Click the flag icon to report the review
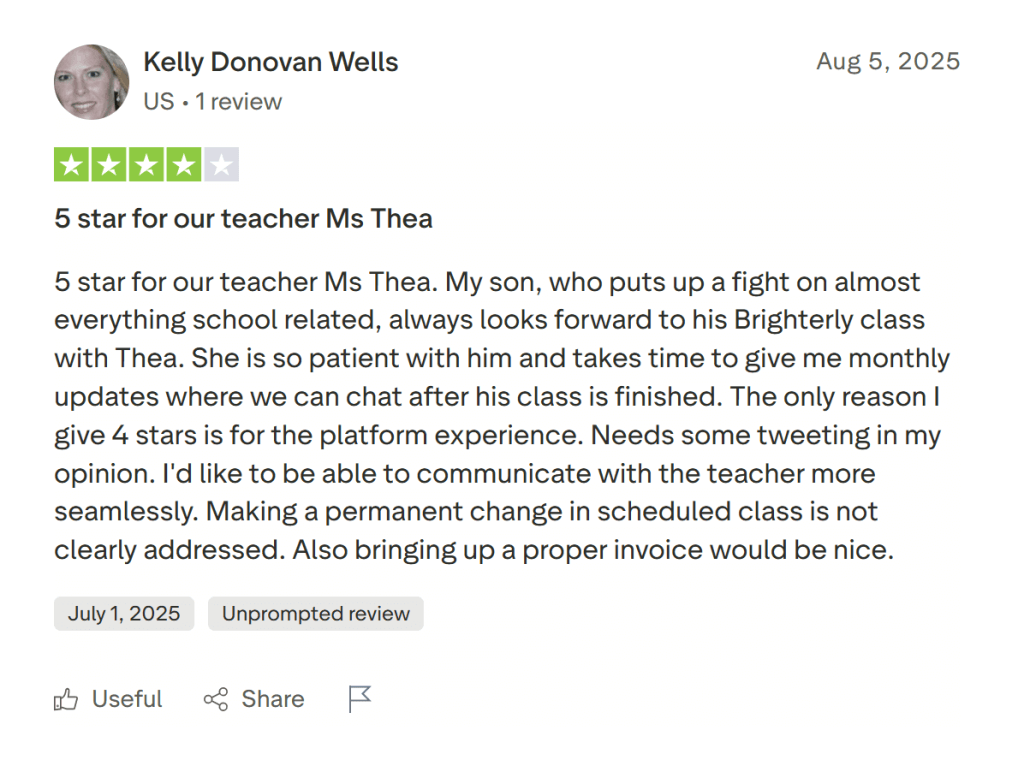Viewport: 1024px width, 760px height. click(x=358, y=698)
